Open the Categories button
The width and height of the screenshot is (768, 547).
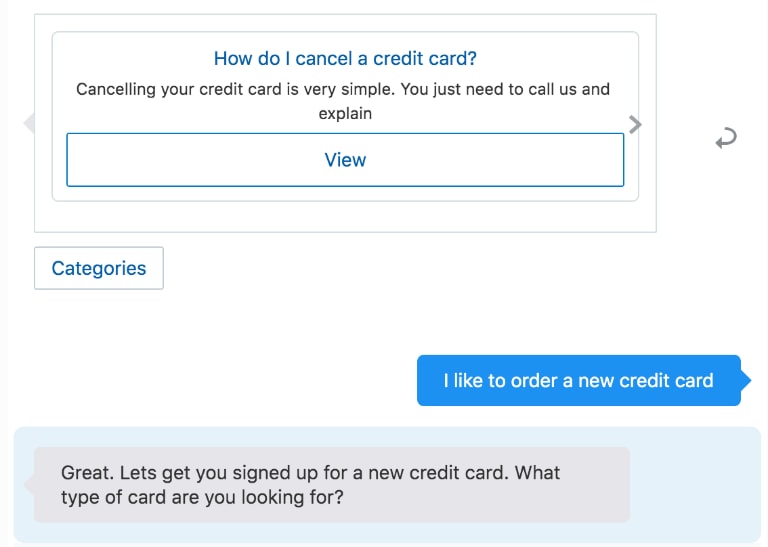[x=99, y=268]
